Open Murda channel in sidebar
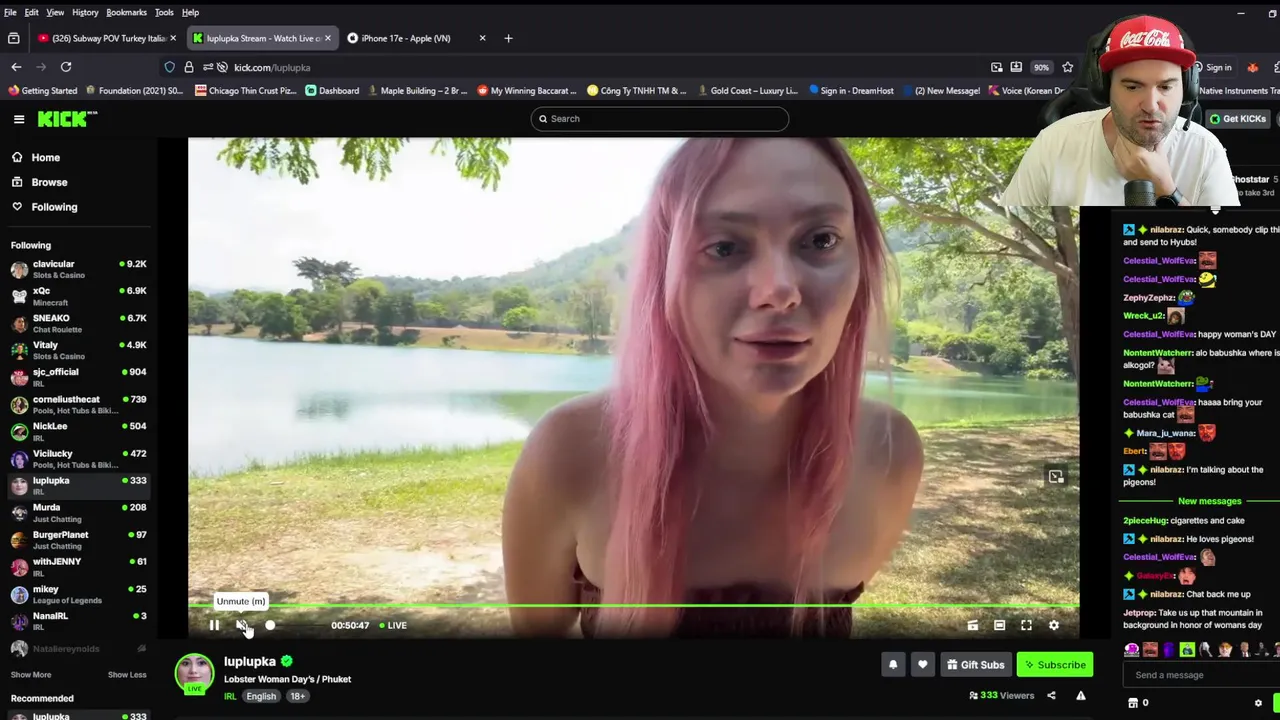 pos(78,512)
